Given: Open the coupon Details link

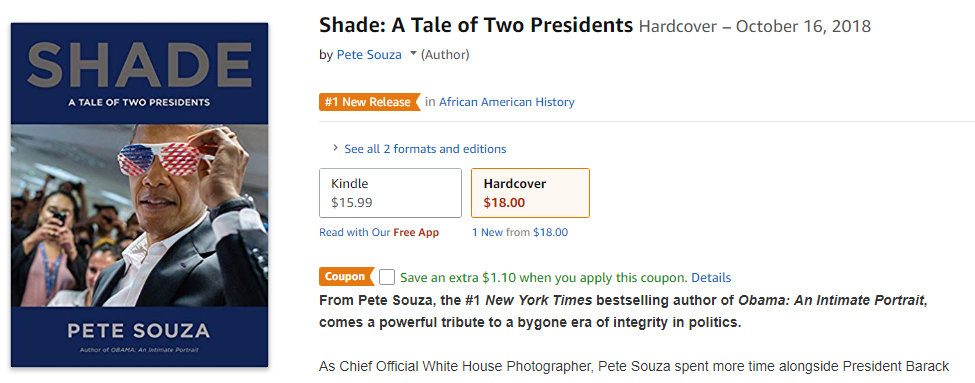Looking at the screenshot, I should coord(711,277).
